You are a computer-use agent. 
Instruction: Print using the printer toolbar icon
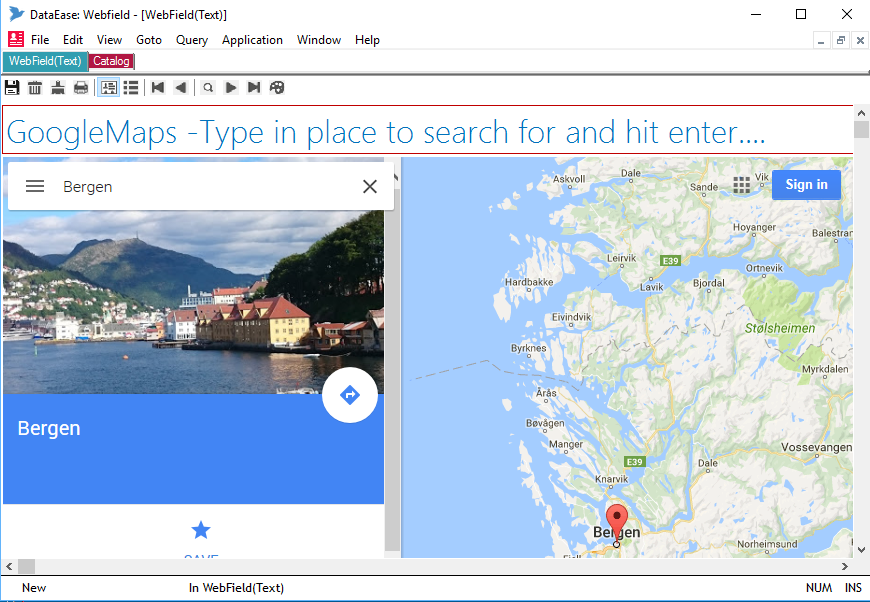[81, 88]
